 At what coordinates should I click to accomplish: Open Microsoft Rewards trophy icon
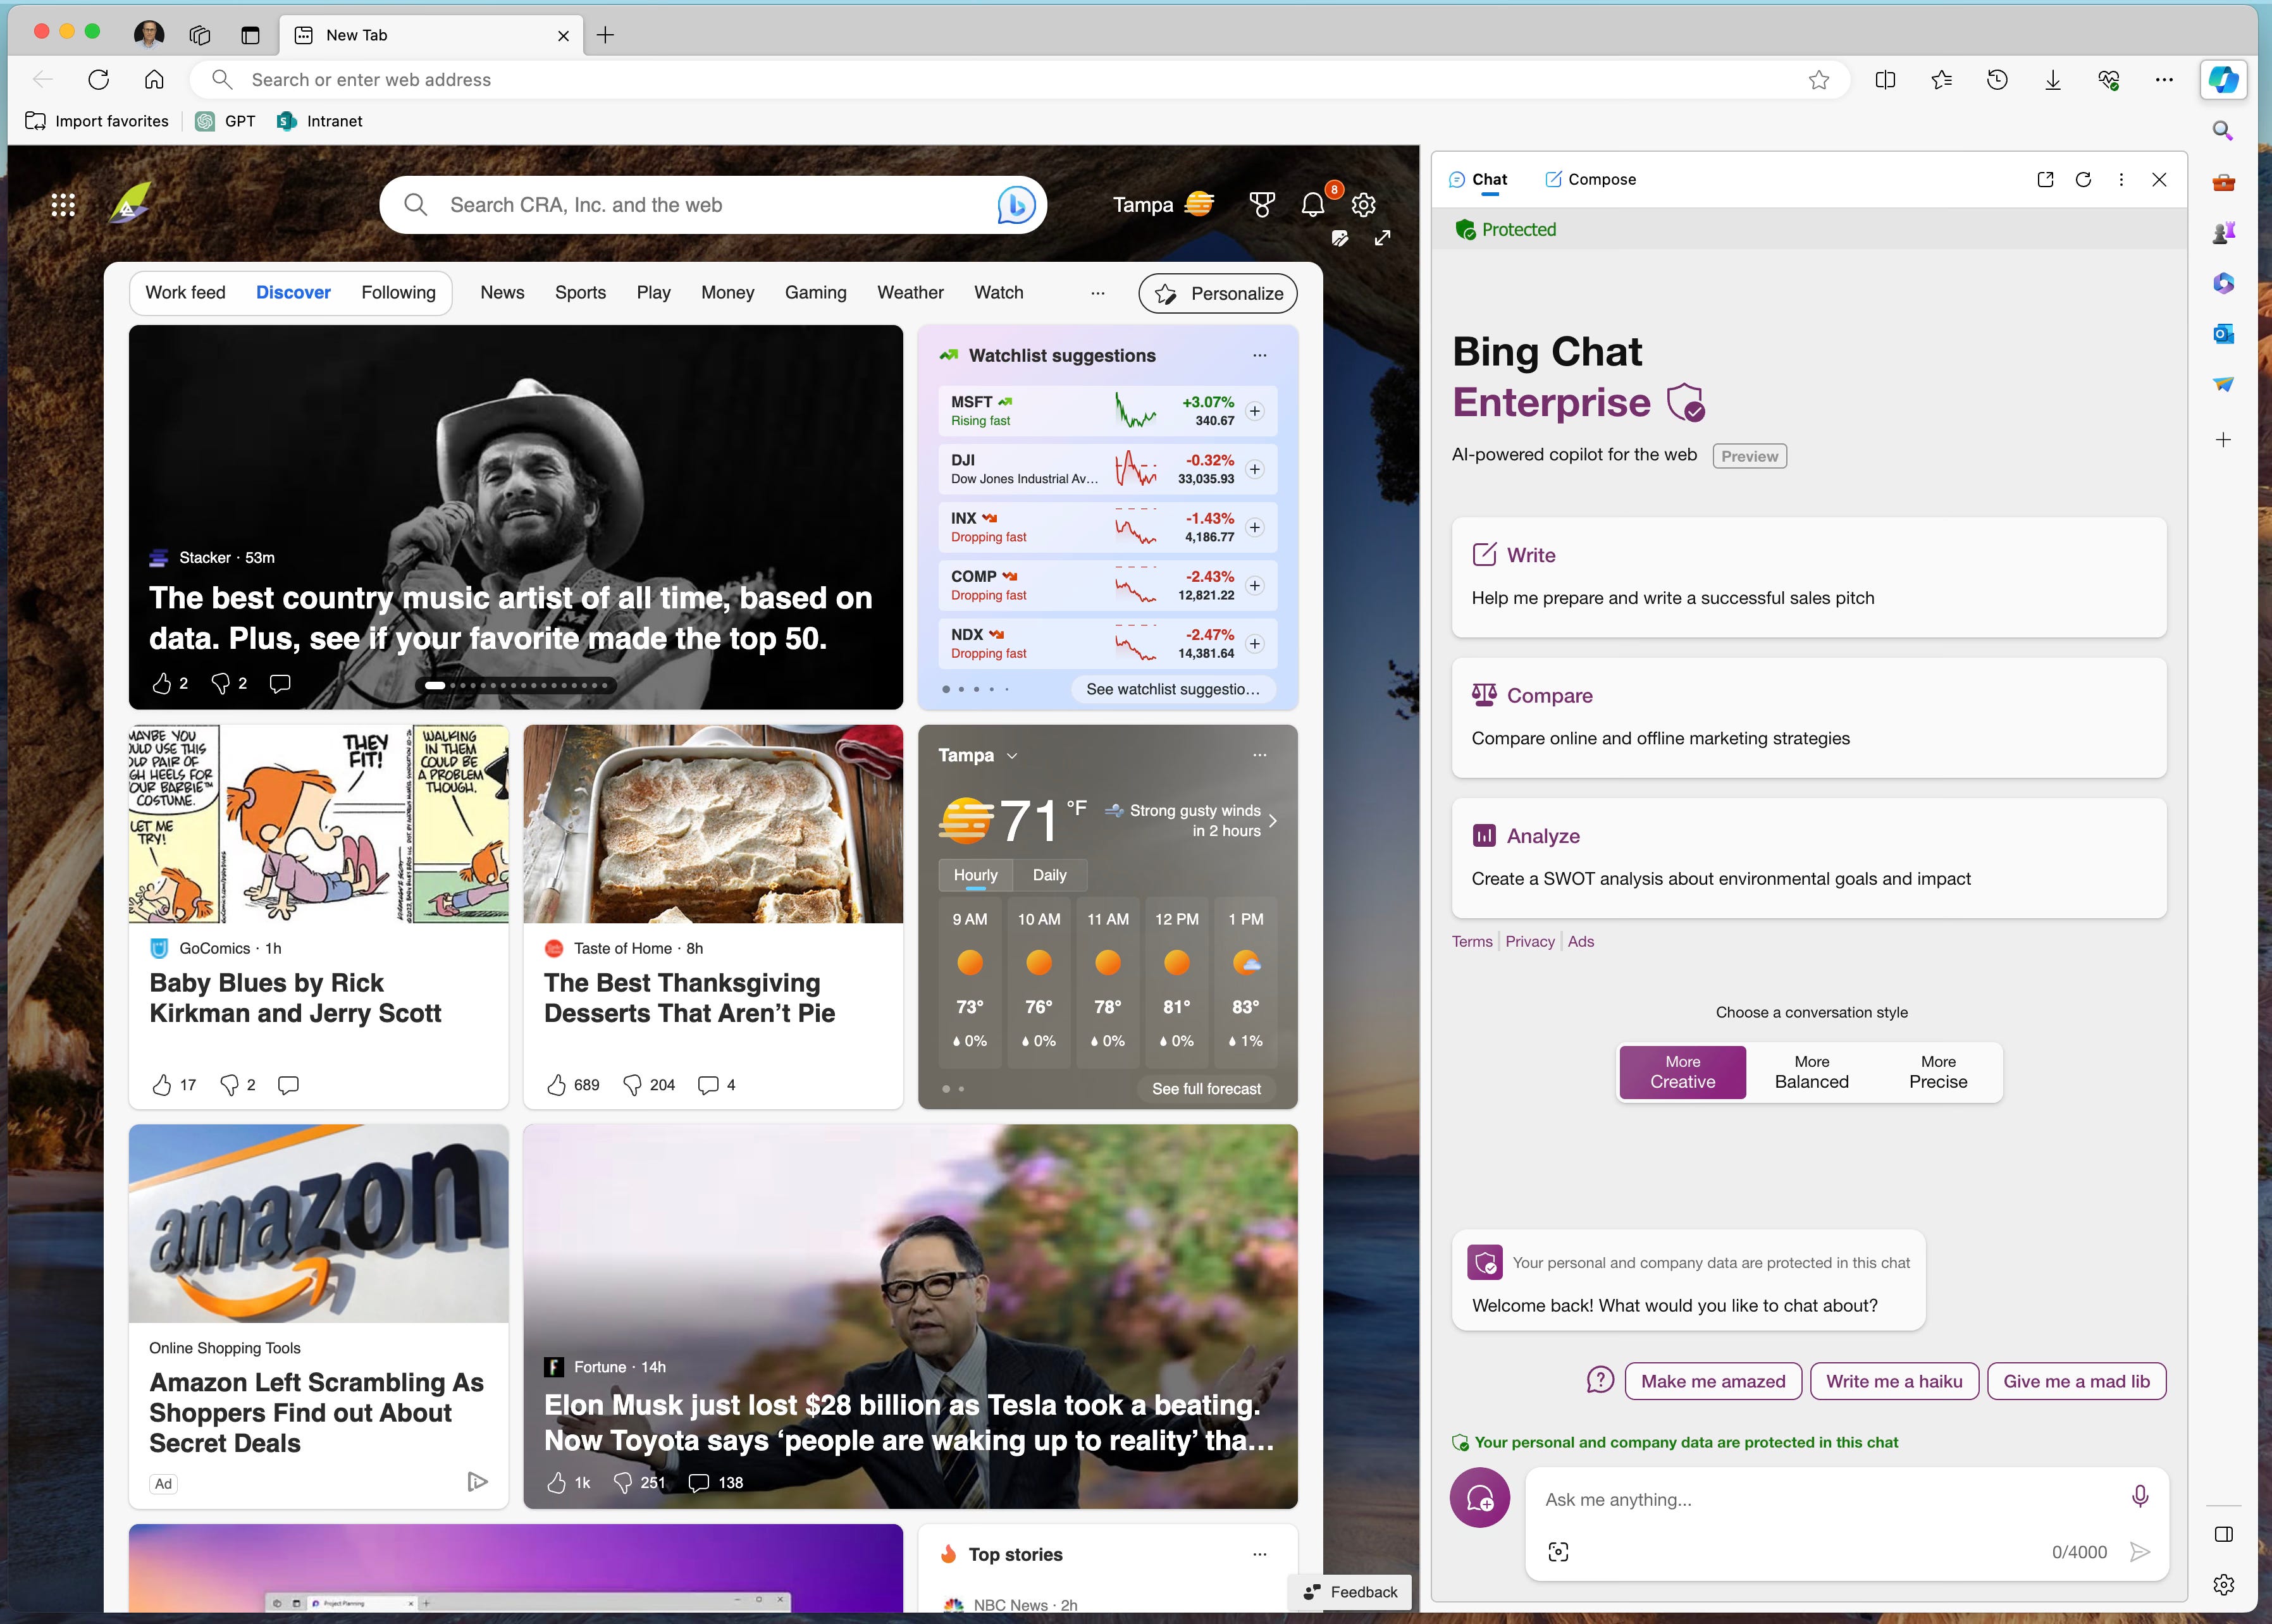pos(1262,205)
